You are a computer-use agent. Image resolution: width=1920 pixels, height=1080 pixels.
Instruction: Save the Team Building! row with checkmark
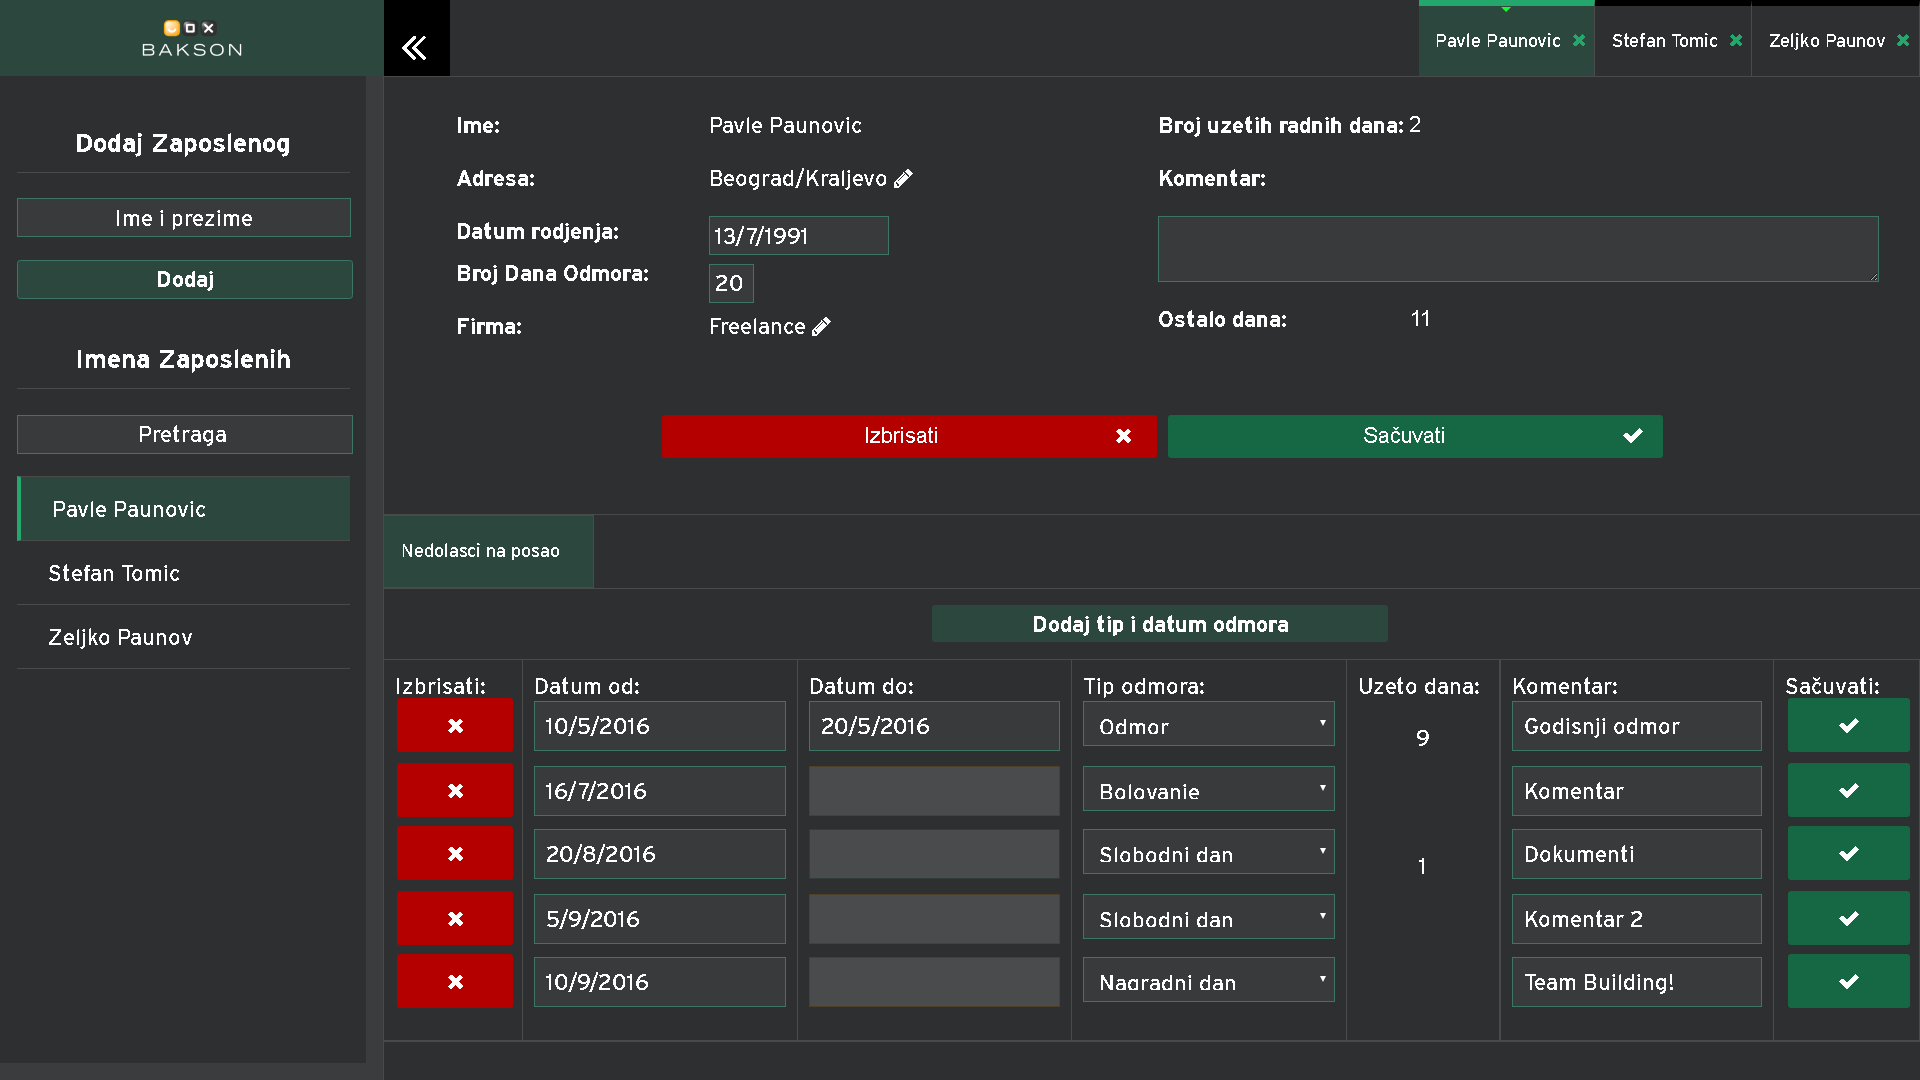pos(1848,982)
